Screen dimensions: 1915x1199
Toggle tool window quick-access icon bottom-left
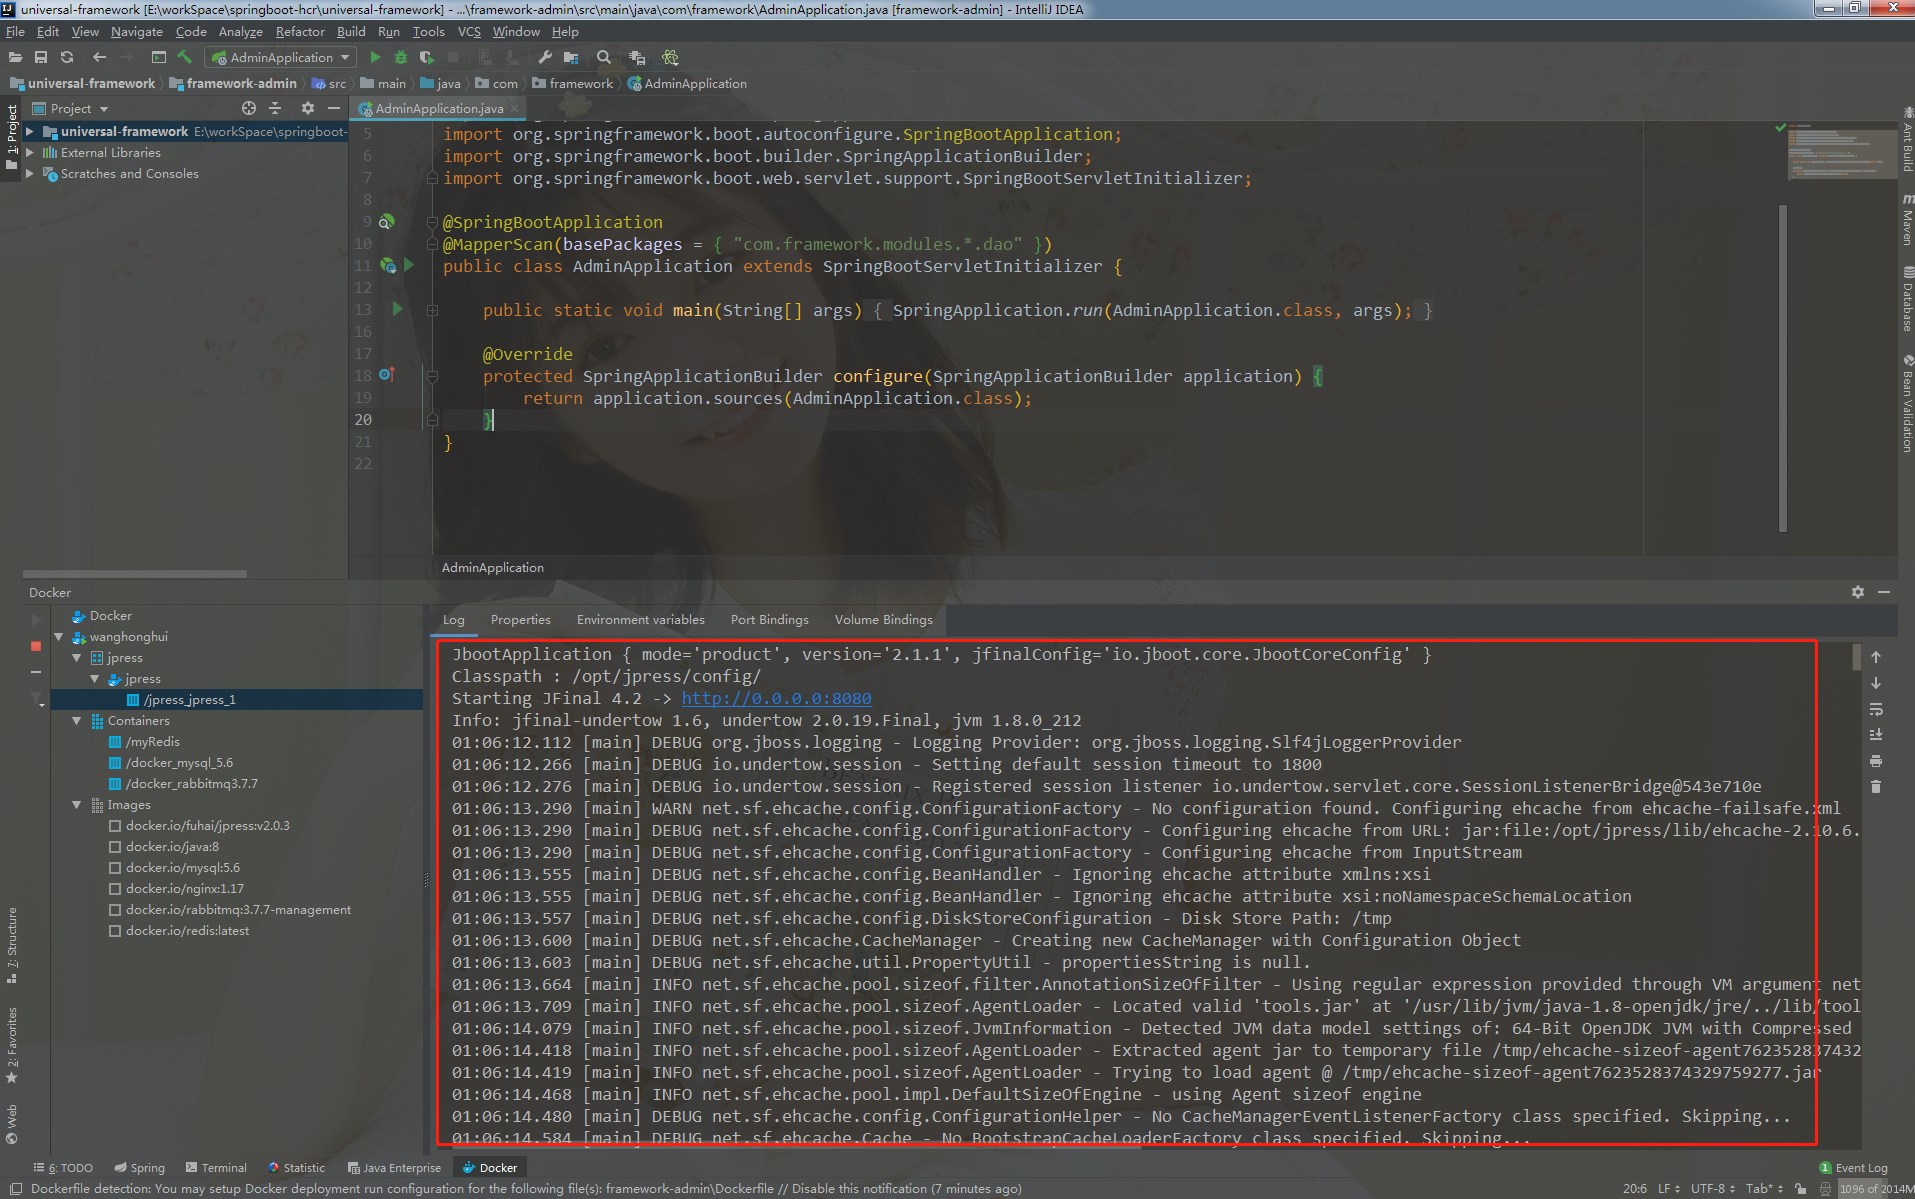pyautogui.click(x=16, y=1189)
